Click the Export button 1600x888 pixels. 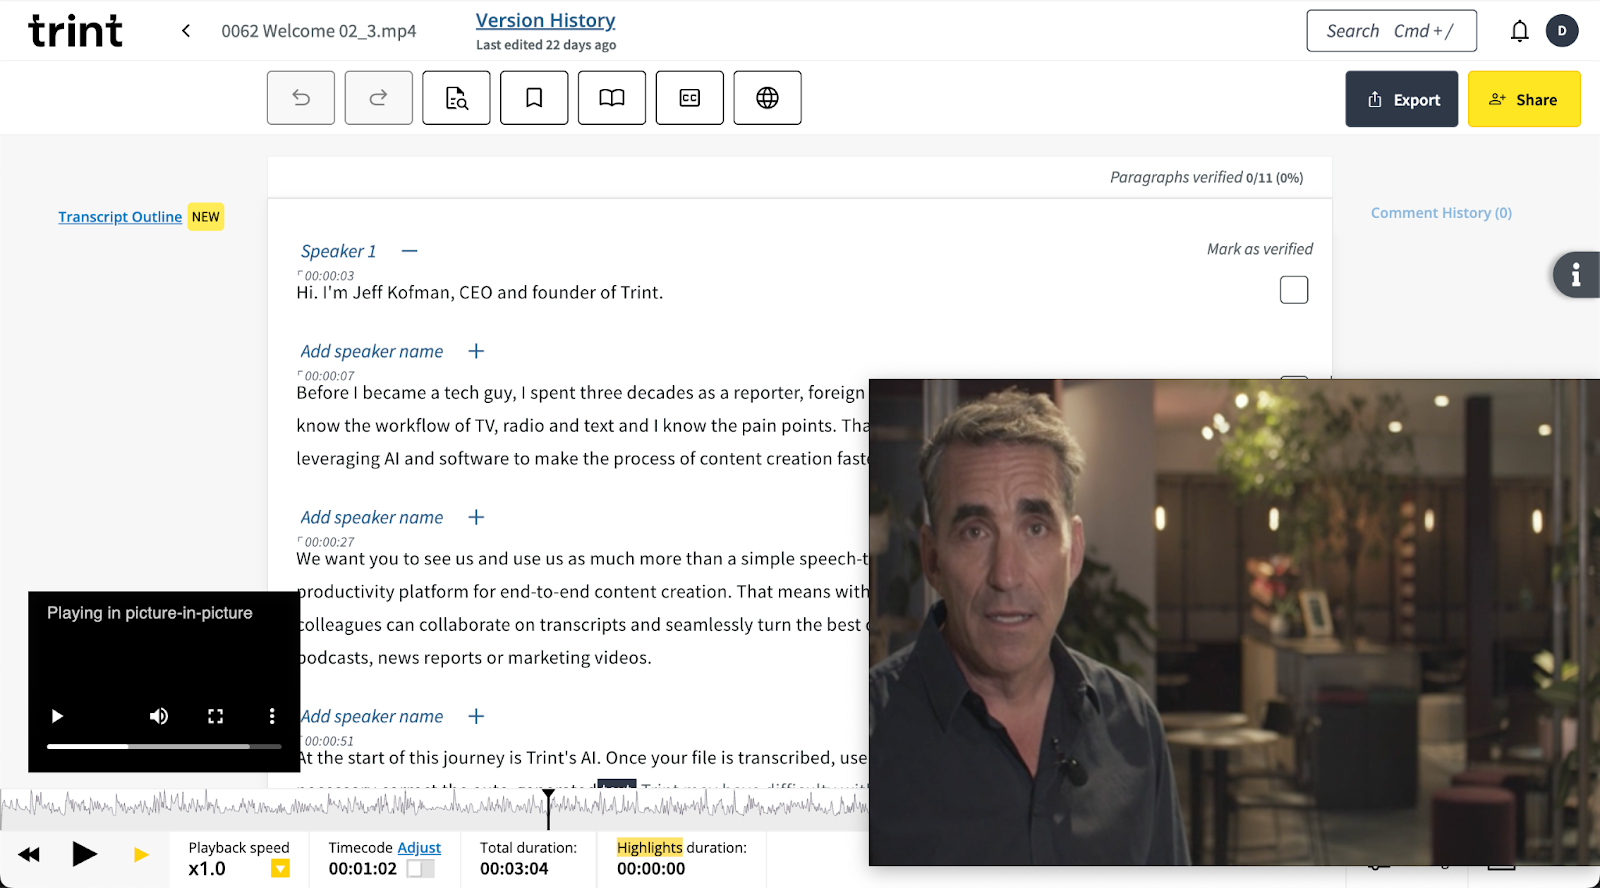pyautogui.click(x=1401, y=99)
